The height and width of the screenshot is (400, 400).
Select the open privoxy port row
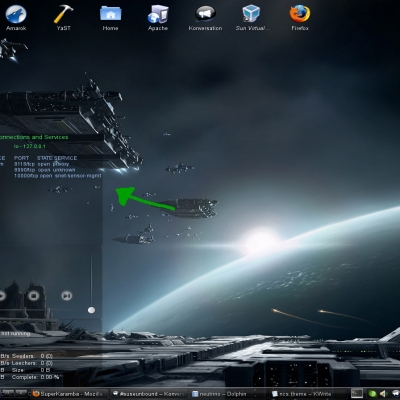pyautogui.click(x=41, y=164)
